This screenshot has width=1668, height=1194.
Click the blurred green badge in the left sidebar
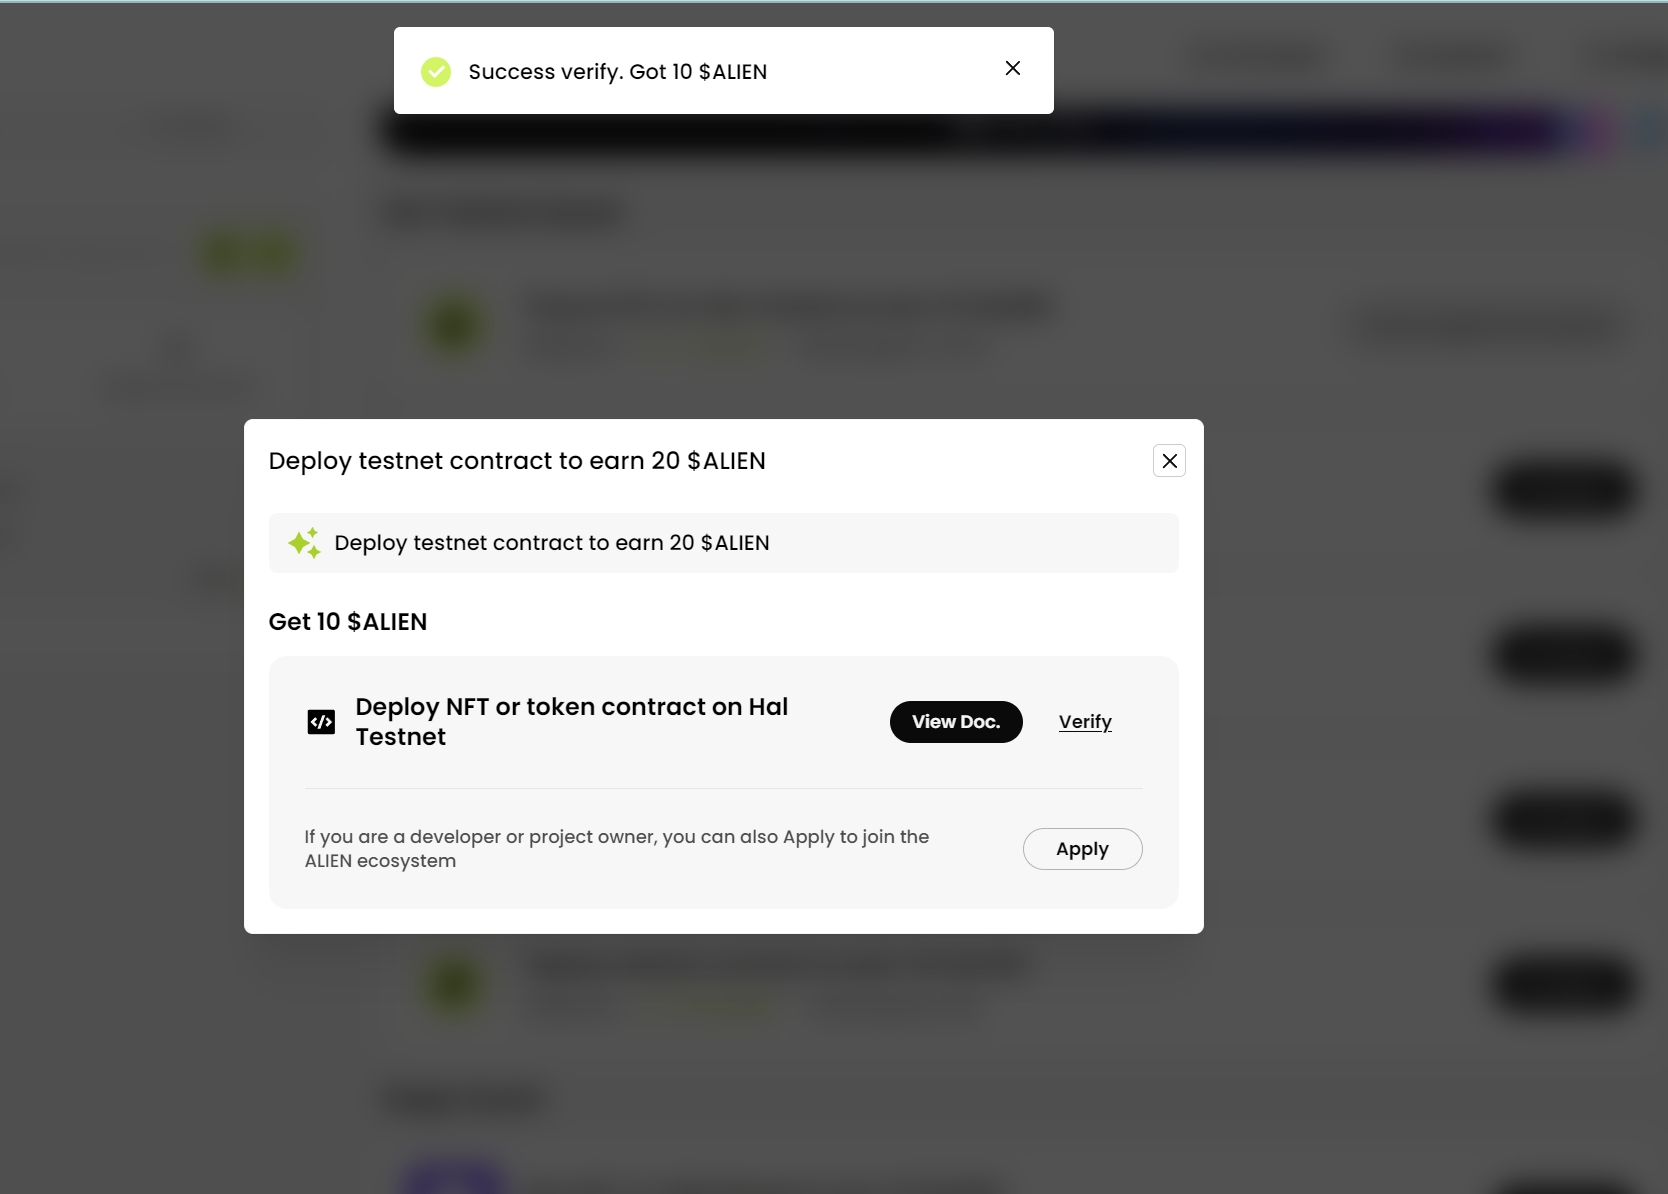click(x=250, y=253)
